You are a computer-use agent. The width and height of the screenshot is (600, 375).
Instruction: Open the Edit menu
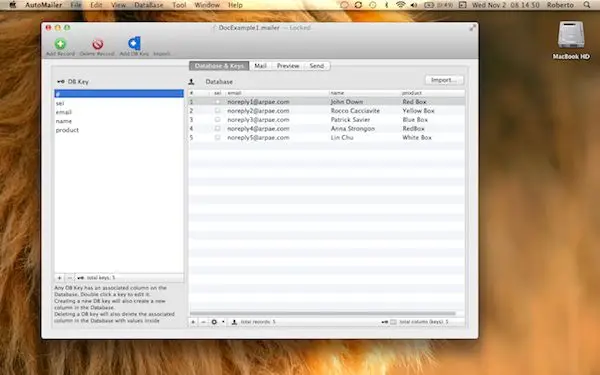click(x=96, y=5)
